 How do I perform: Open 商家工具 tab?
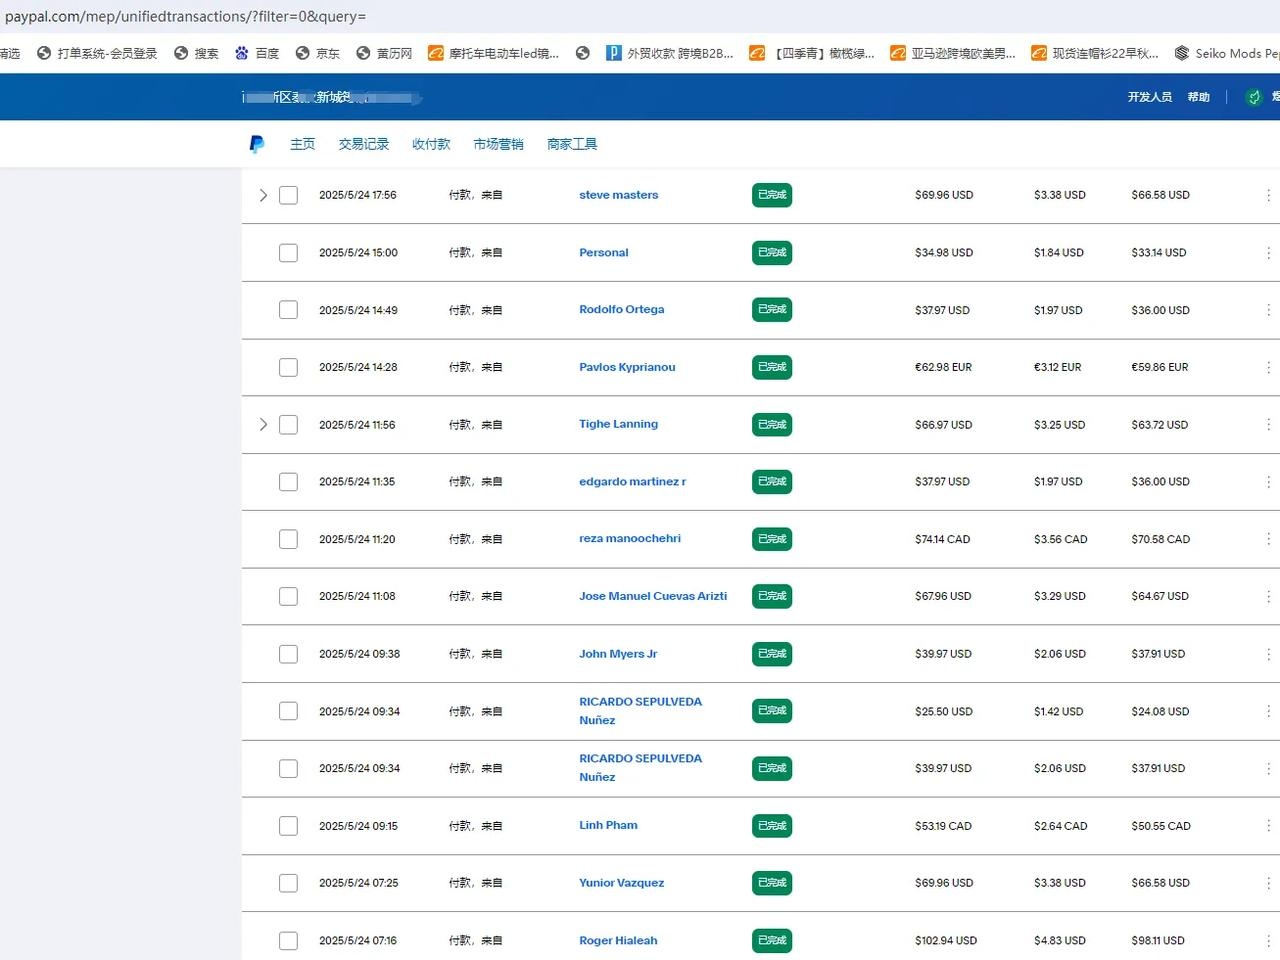click(x=572, y=144)
